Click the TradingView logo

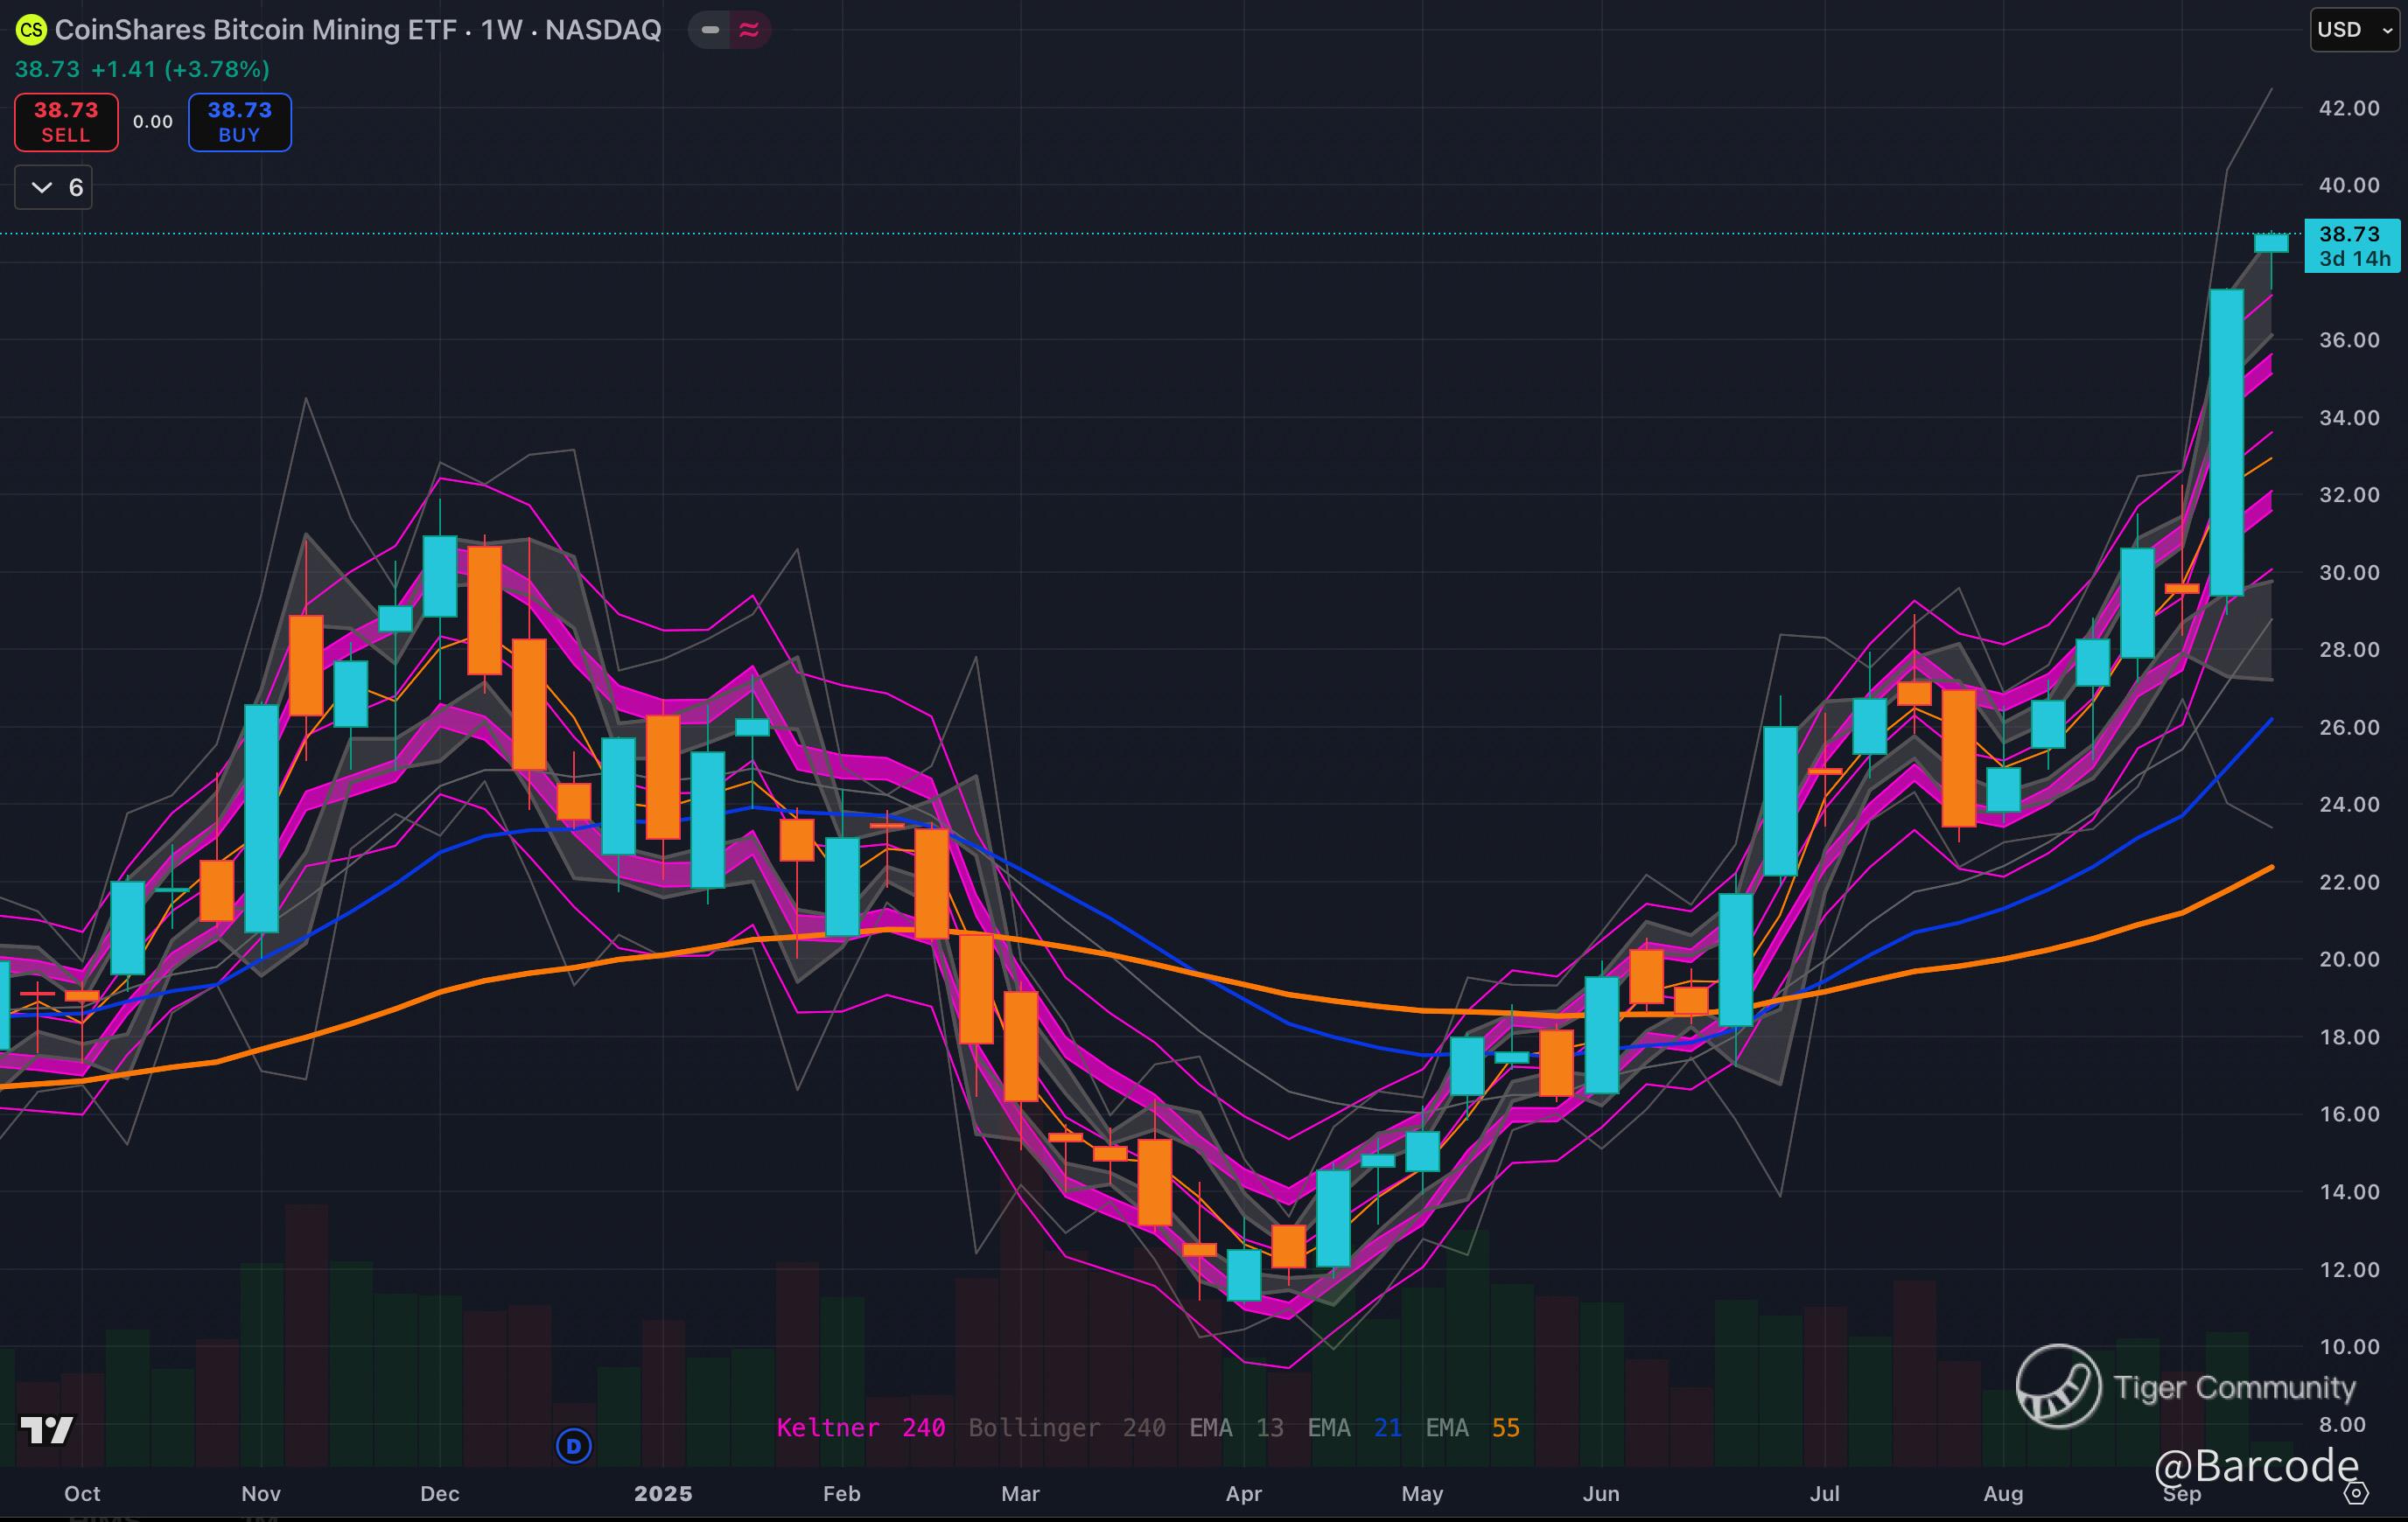[x=46, y=1431]
